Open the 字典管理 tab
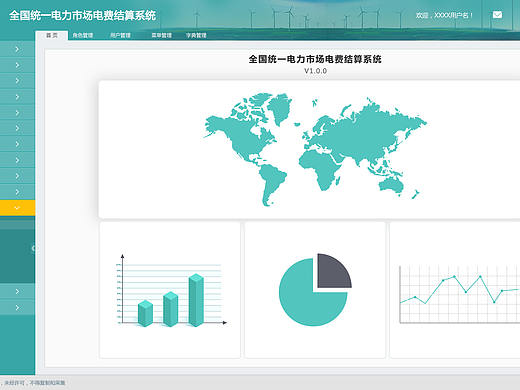Viewport: 520px width, 390px height. (196, 35)
